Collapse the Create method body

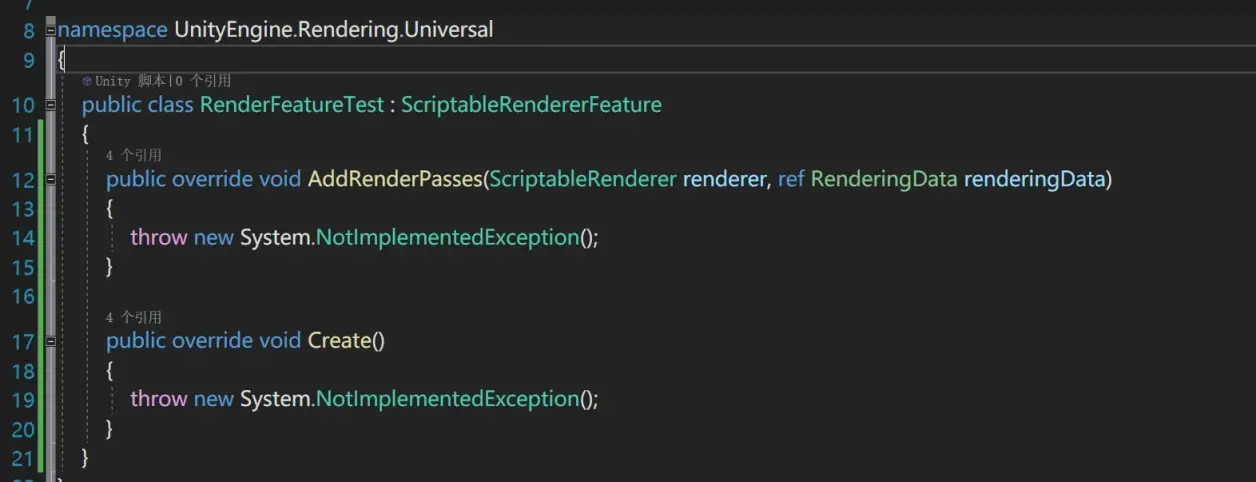point(51,341)
